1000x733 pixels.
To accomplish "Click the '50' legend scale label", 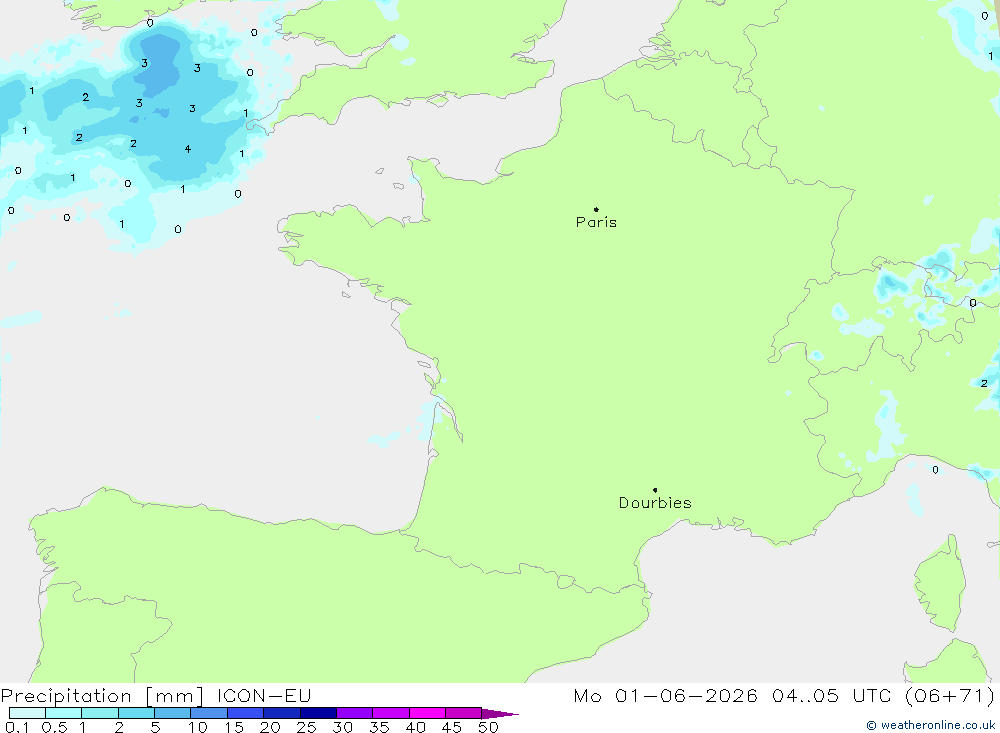I will click(x=488, y=727).
